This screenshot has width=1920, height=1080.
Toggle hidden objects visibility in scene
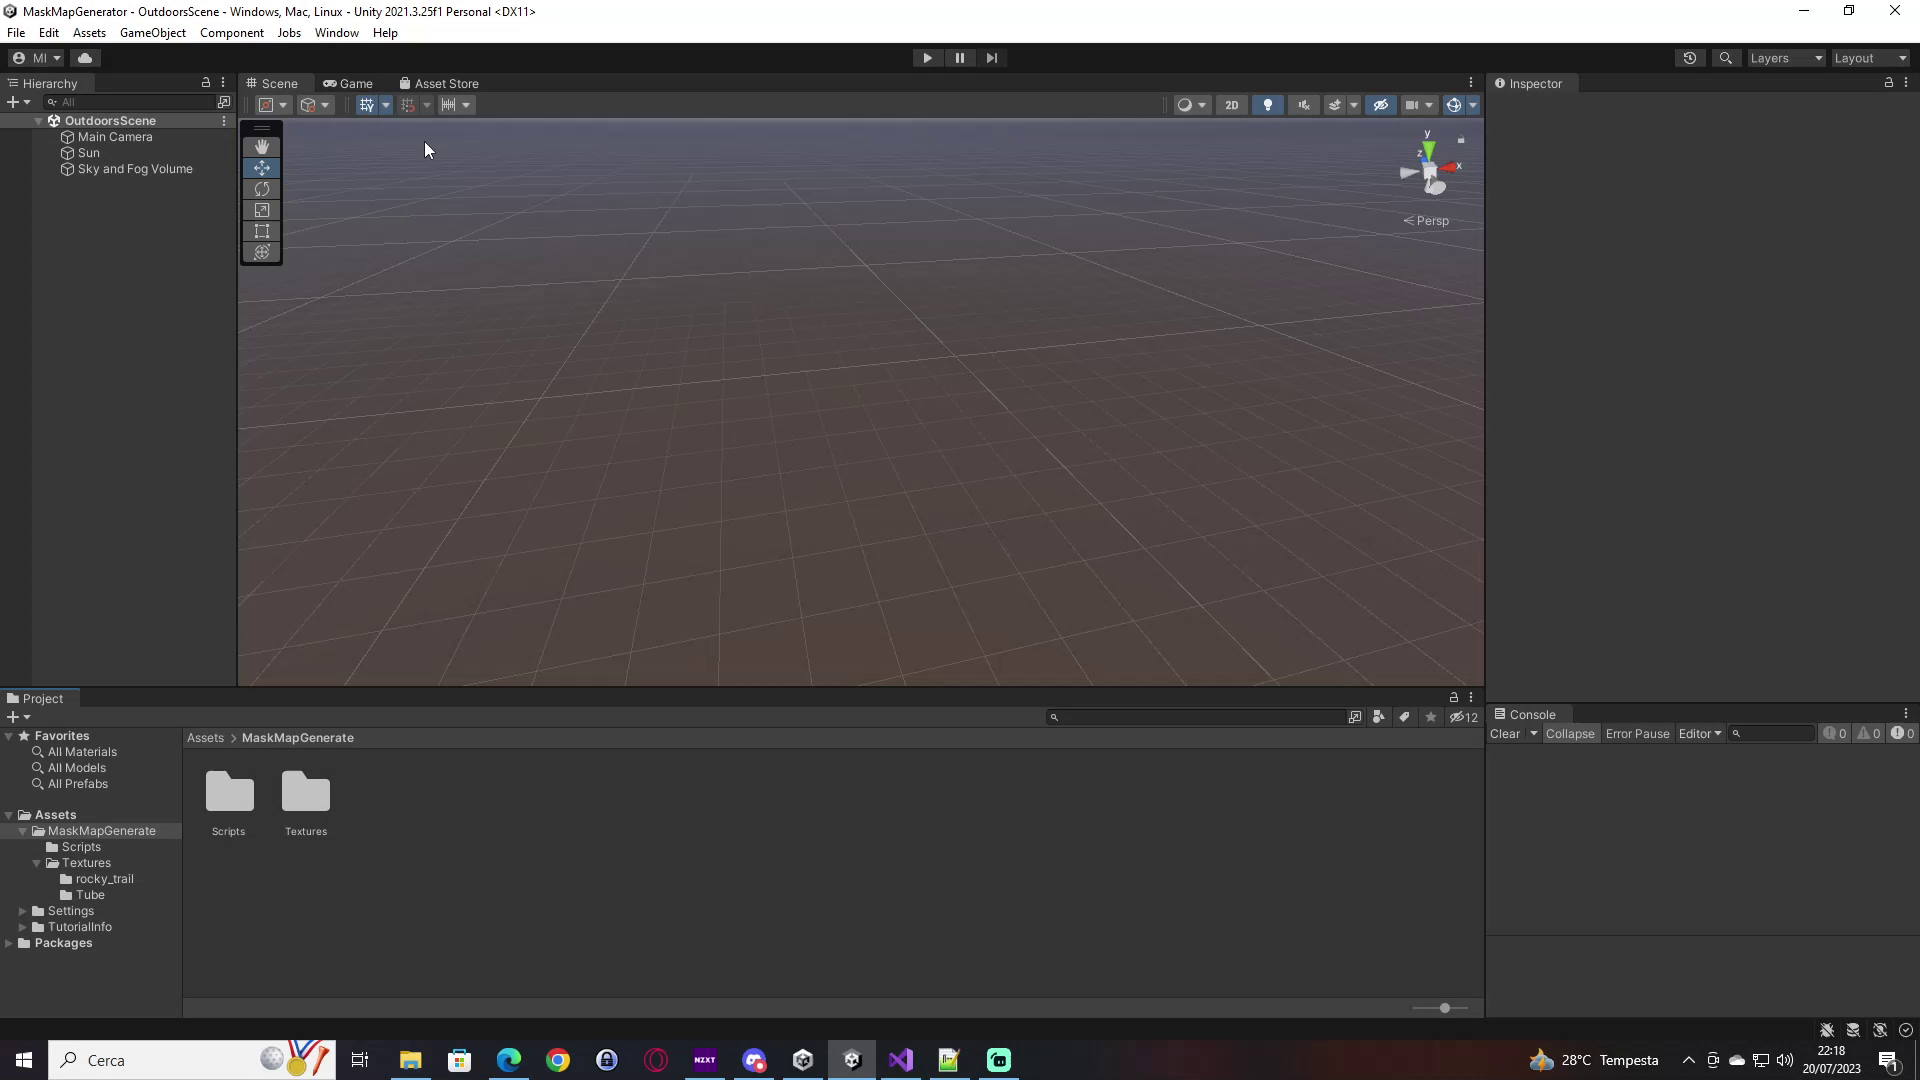click(x=1381, y=105)
